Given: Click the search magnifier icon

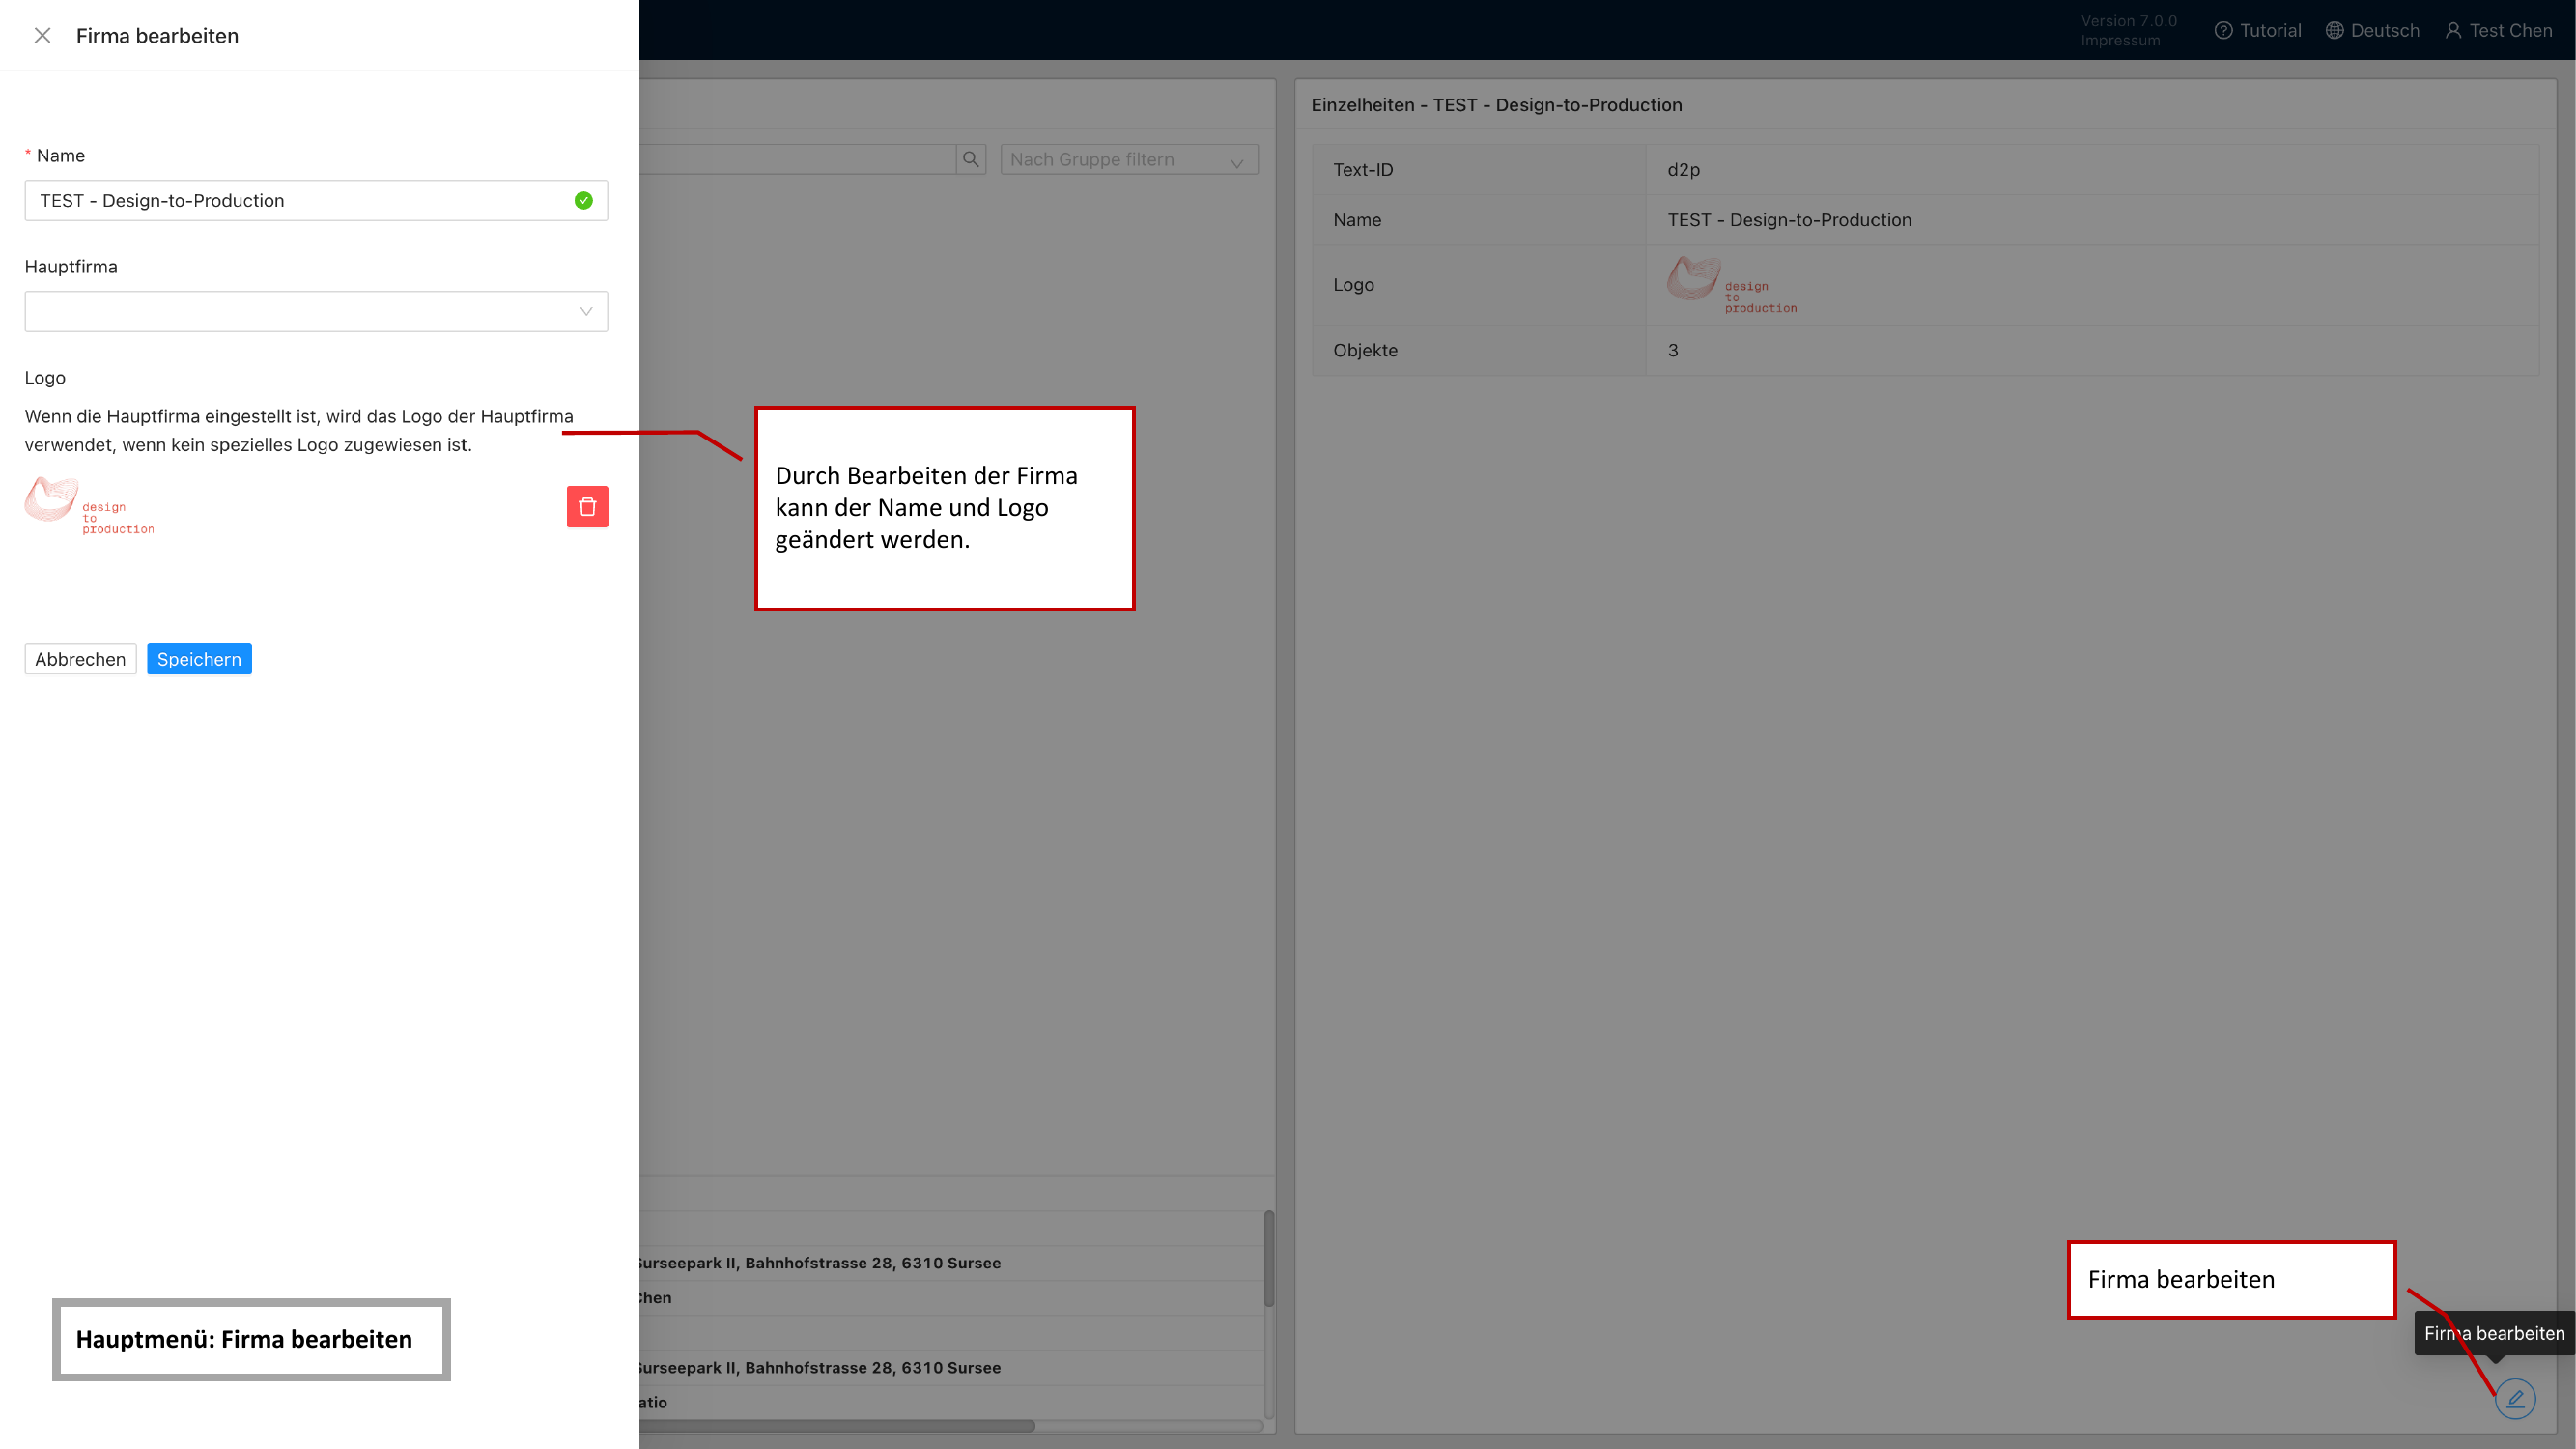Looking at the screenshot, I should (x=970, y=159).
